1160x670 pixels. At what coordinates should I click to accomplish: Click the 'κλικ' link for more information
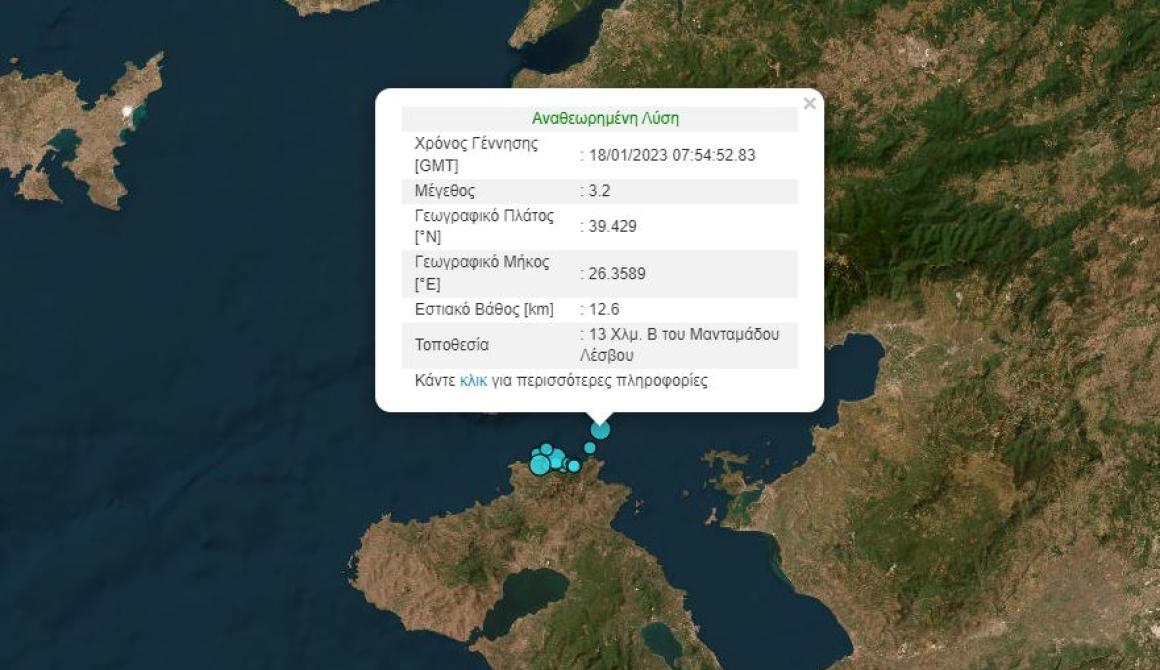click(x=473, y=381)
